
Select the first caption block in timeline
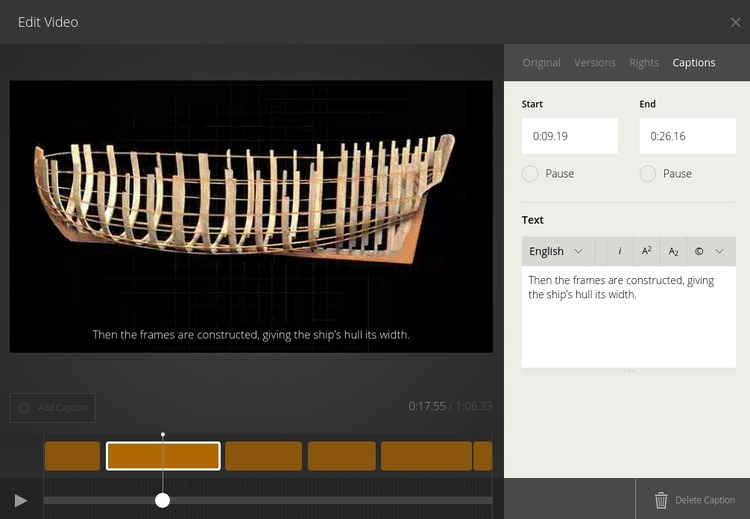[x=72, y=456]
